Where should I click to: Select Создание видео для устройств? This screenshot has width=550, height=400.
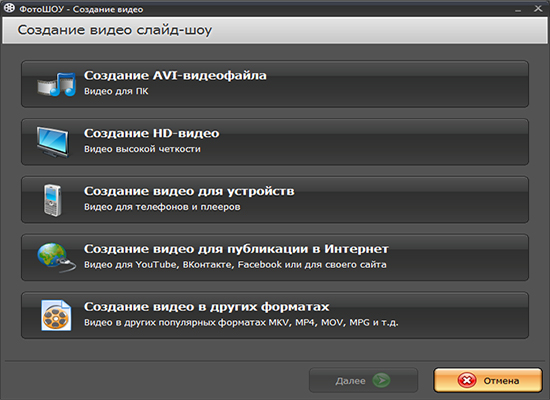(275, 200)
